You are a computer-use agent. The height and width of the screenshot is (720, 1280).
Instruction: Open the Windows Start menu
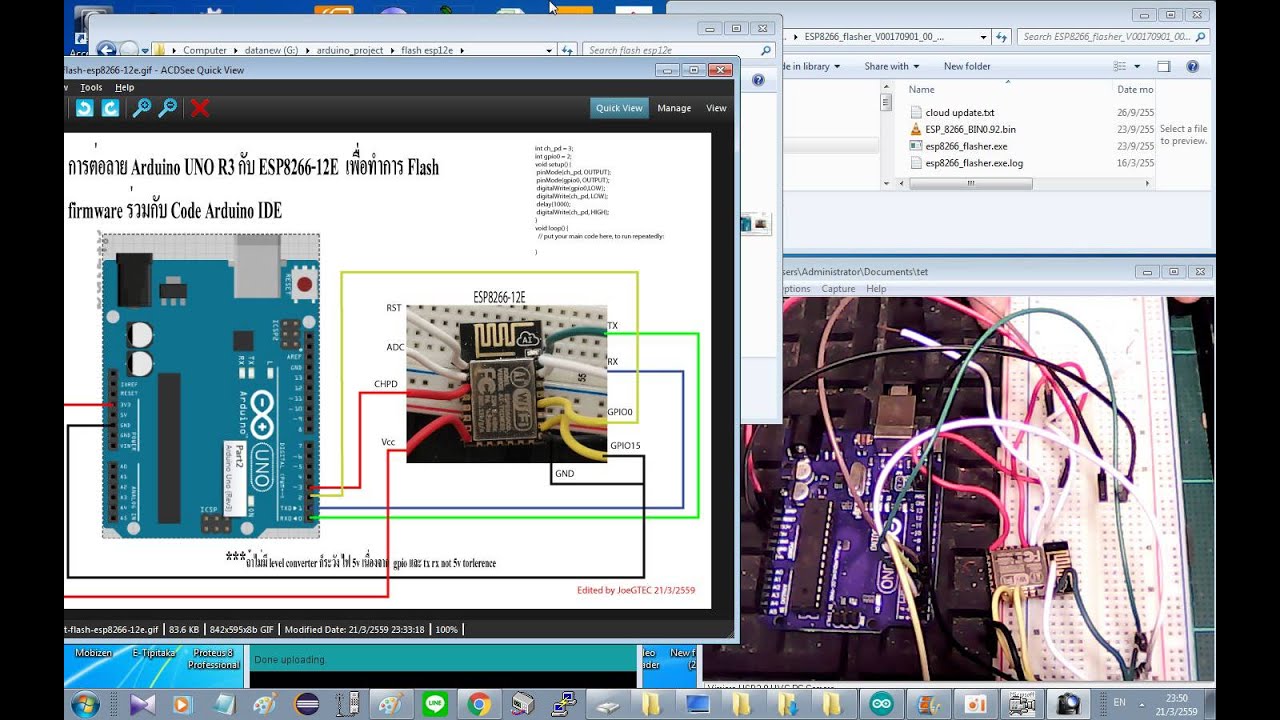(85, 704)
